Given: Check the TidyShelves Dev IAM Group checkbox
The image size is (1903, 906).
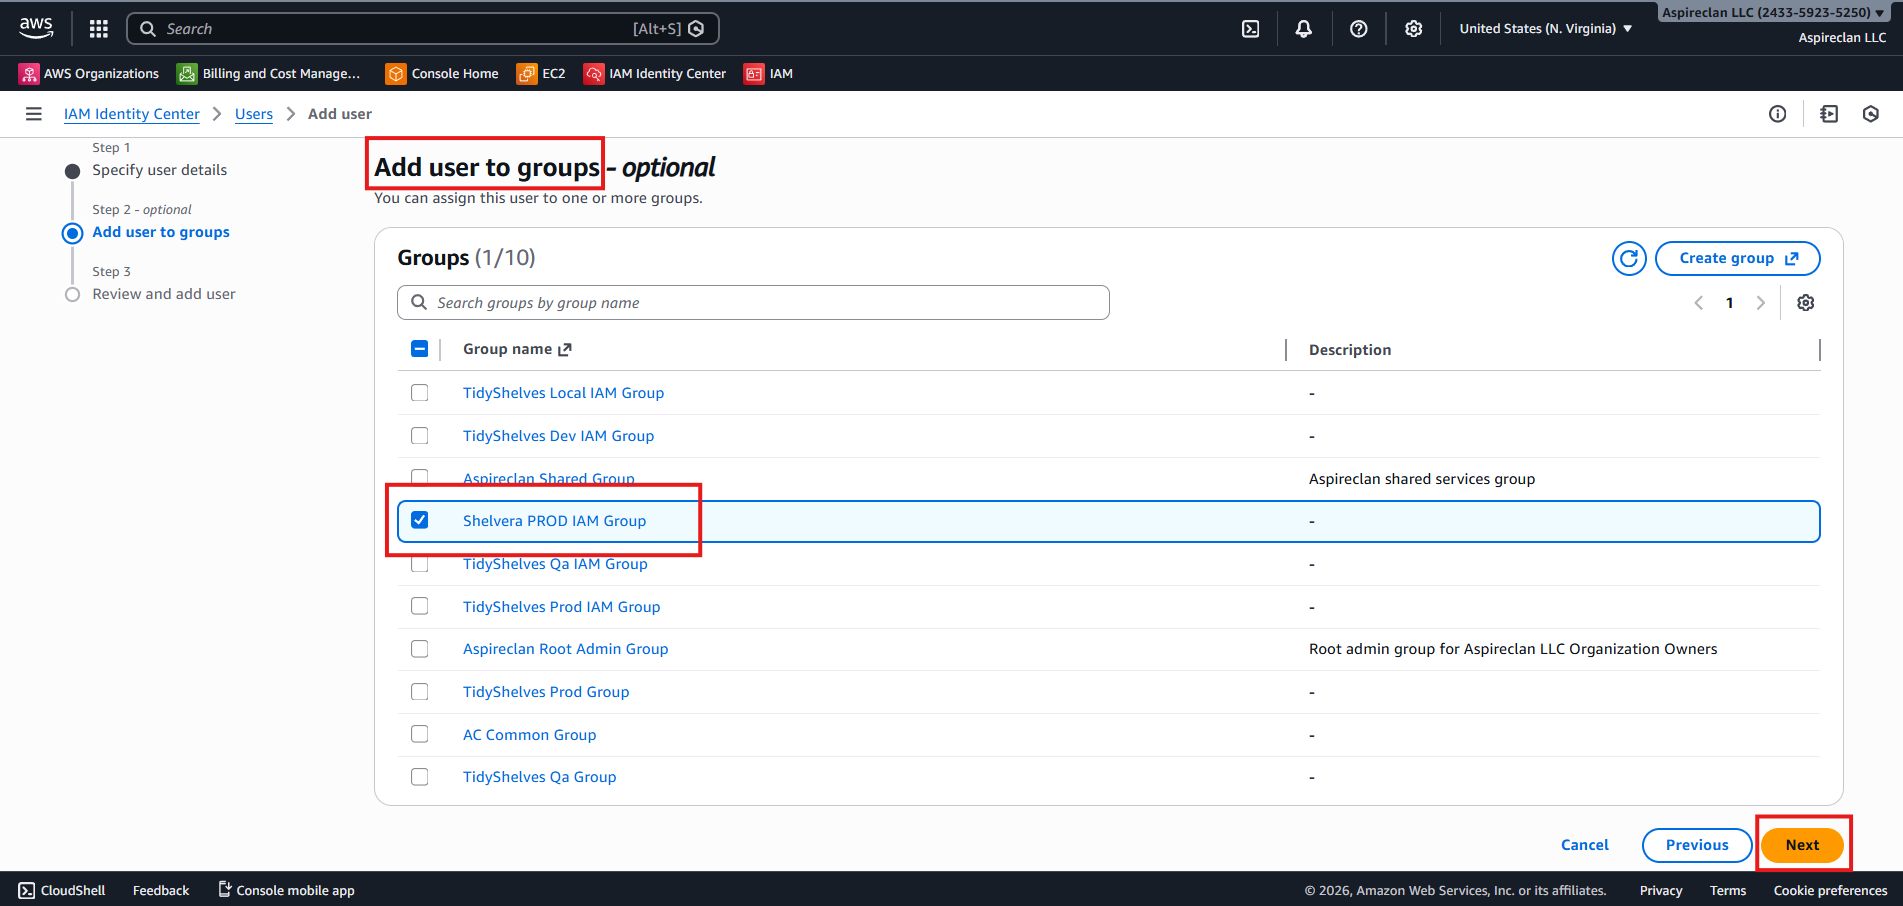Looking at the screenshot, I should tap(420, 436).
